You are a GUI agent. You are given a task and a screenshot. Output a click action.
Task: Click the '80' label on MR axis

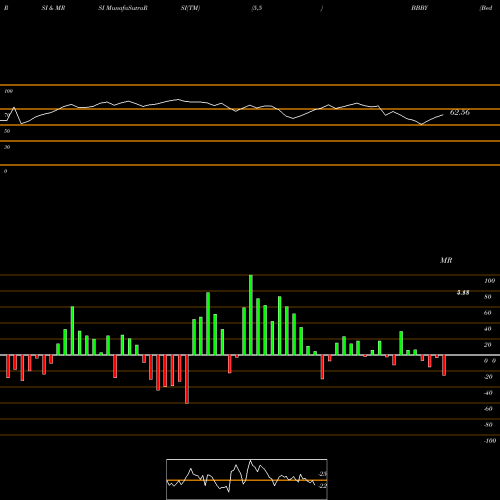(x=488, y=297)
